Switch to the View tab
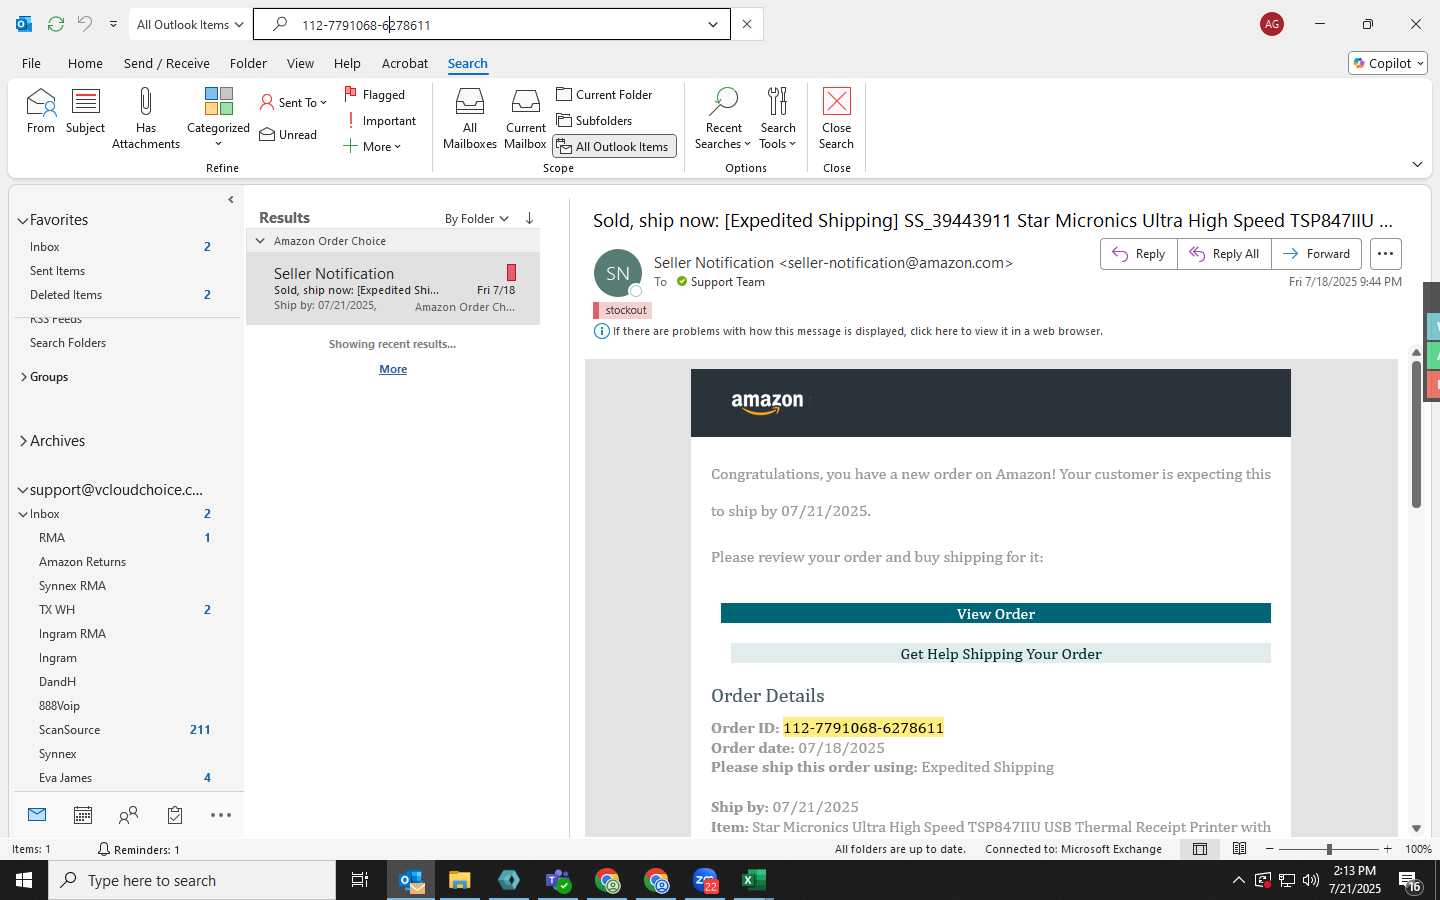This screenshot has width=1440, height=900. (300, 63)
